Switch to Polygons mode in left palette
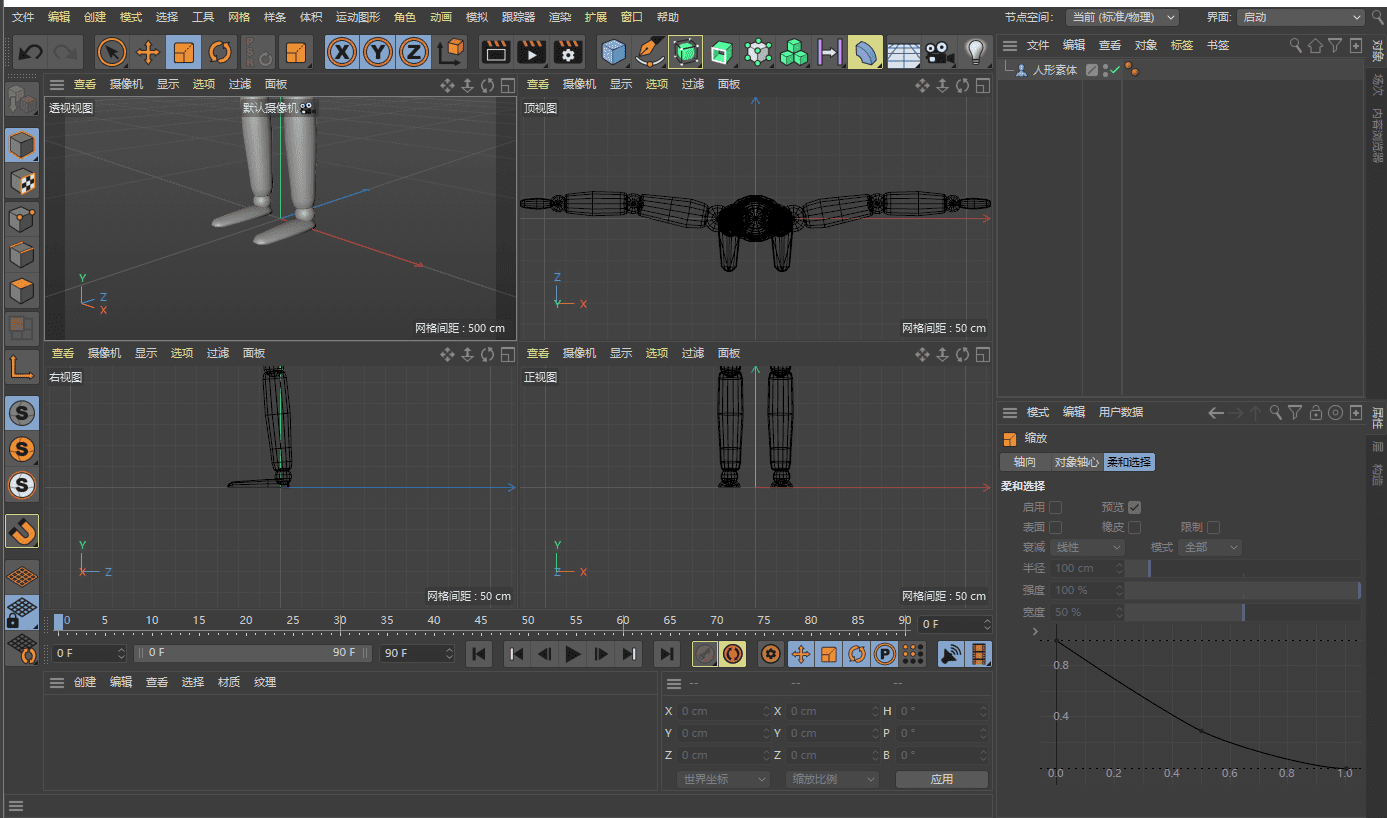Screen dimensions: 1387x818 (22, 290)
